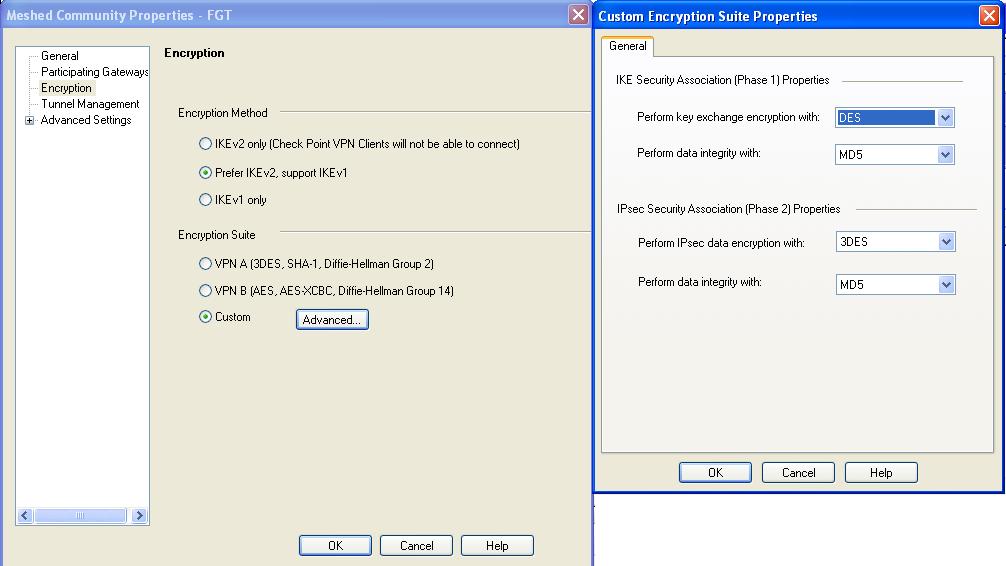Click OK in Custom Encryption Suite Properties
The height and width of the screenshot is (566, 1006).
(715, 473)
